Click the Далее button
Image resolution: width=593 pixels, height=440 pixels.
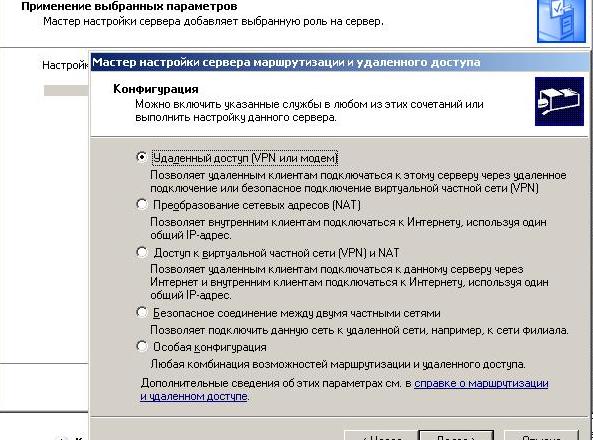click(x=456, y=435)
